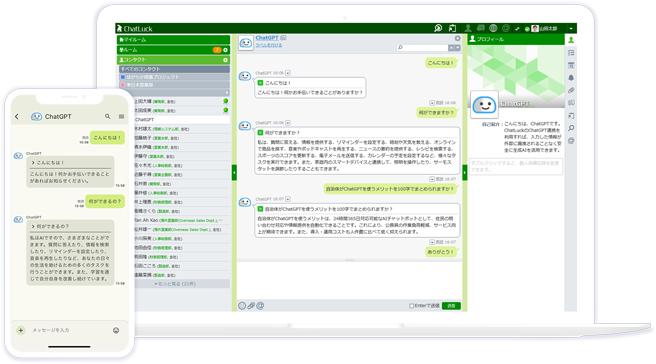Click the bottom round icon in right sidebar
The width and height of the screenshot is (656, 364).
pyautogui.click(x=571, y=141)
